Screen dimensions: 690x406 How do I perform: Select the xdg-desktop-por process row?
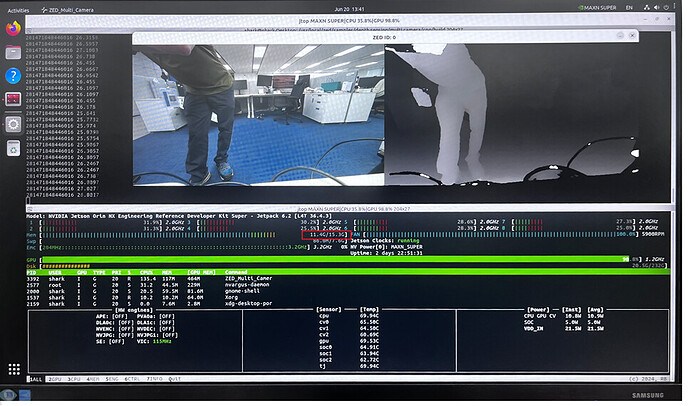[348, 304]
